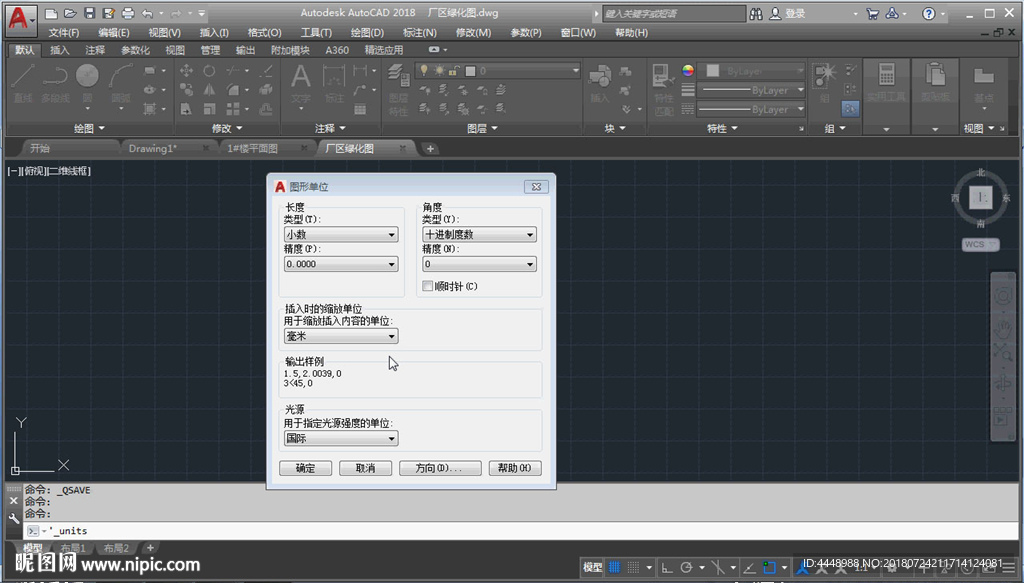Open the length 精度 dropdown showing 0.0000
The image size is (1024, 583).
pyautogui.click(x=341, y=264)
